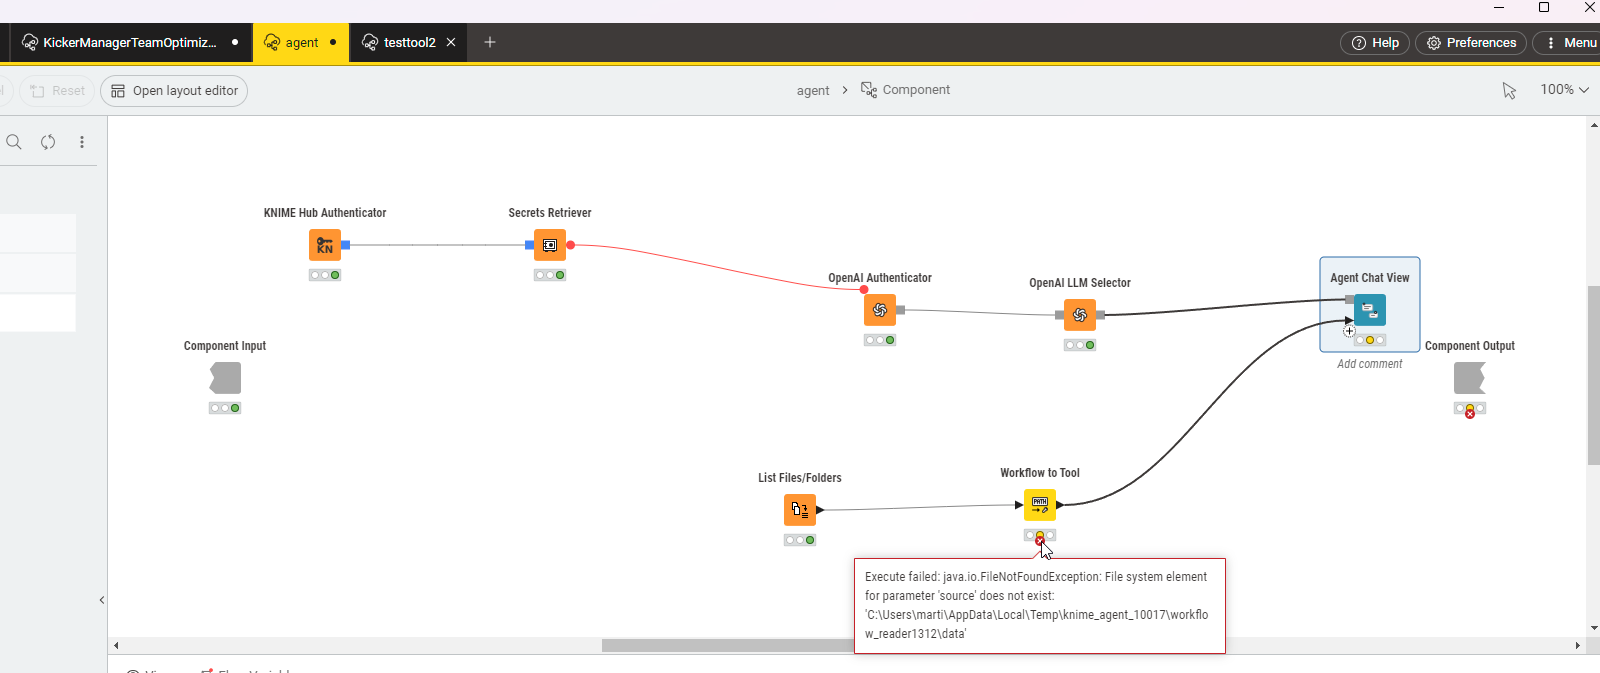
Task: Click the OpenAI LLM Selector label
Action: (x=1080, y=283)
